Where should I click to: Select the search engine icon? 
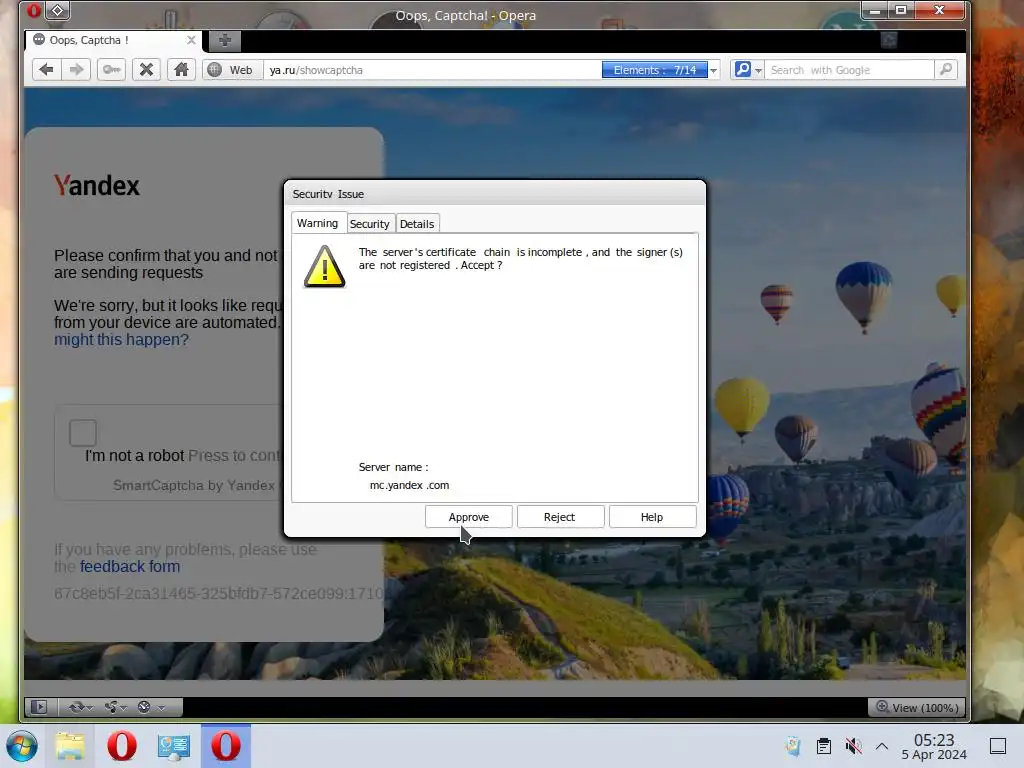coord(743,69)
